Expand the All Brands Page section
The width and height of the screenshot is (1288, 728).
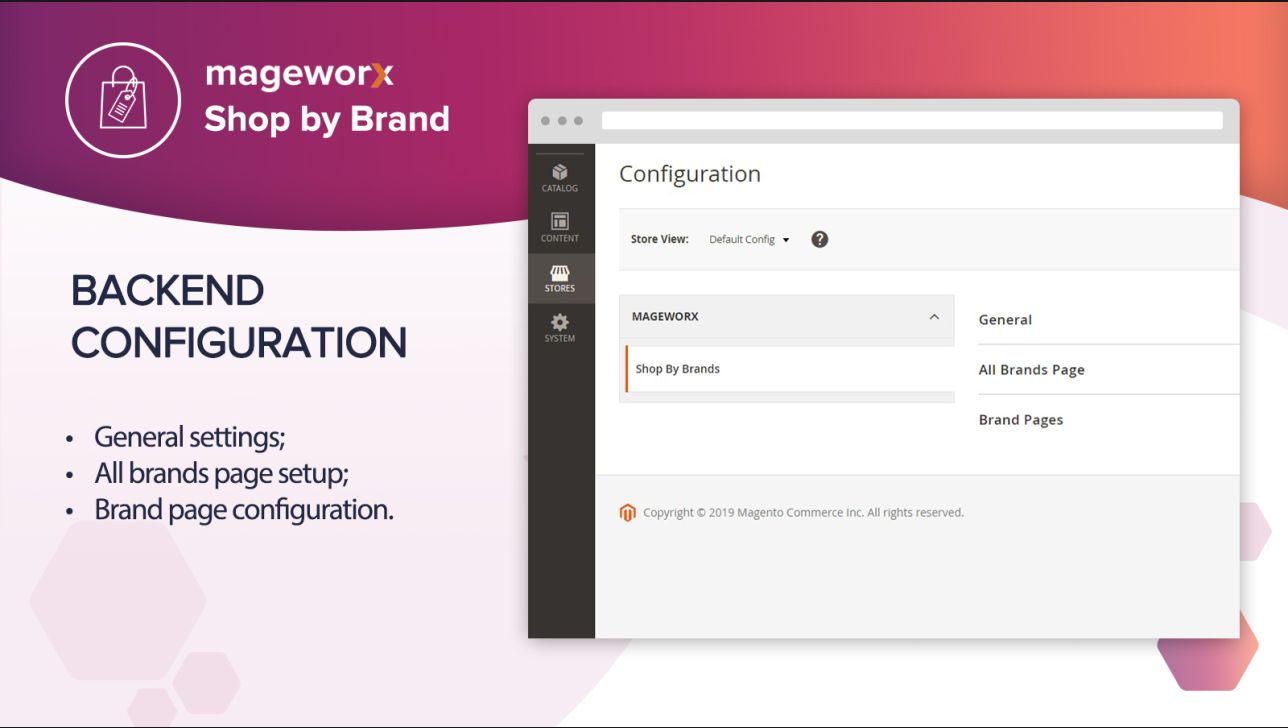1031,370
